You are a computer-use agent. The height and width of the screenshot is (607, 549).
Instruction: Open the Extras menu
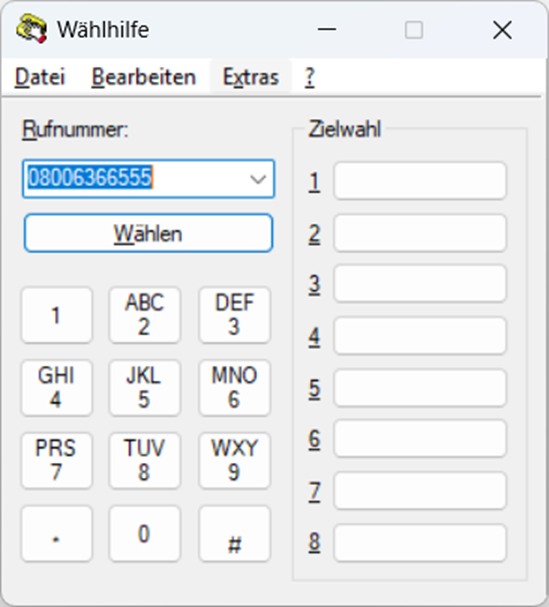250,77
